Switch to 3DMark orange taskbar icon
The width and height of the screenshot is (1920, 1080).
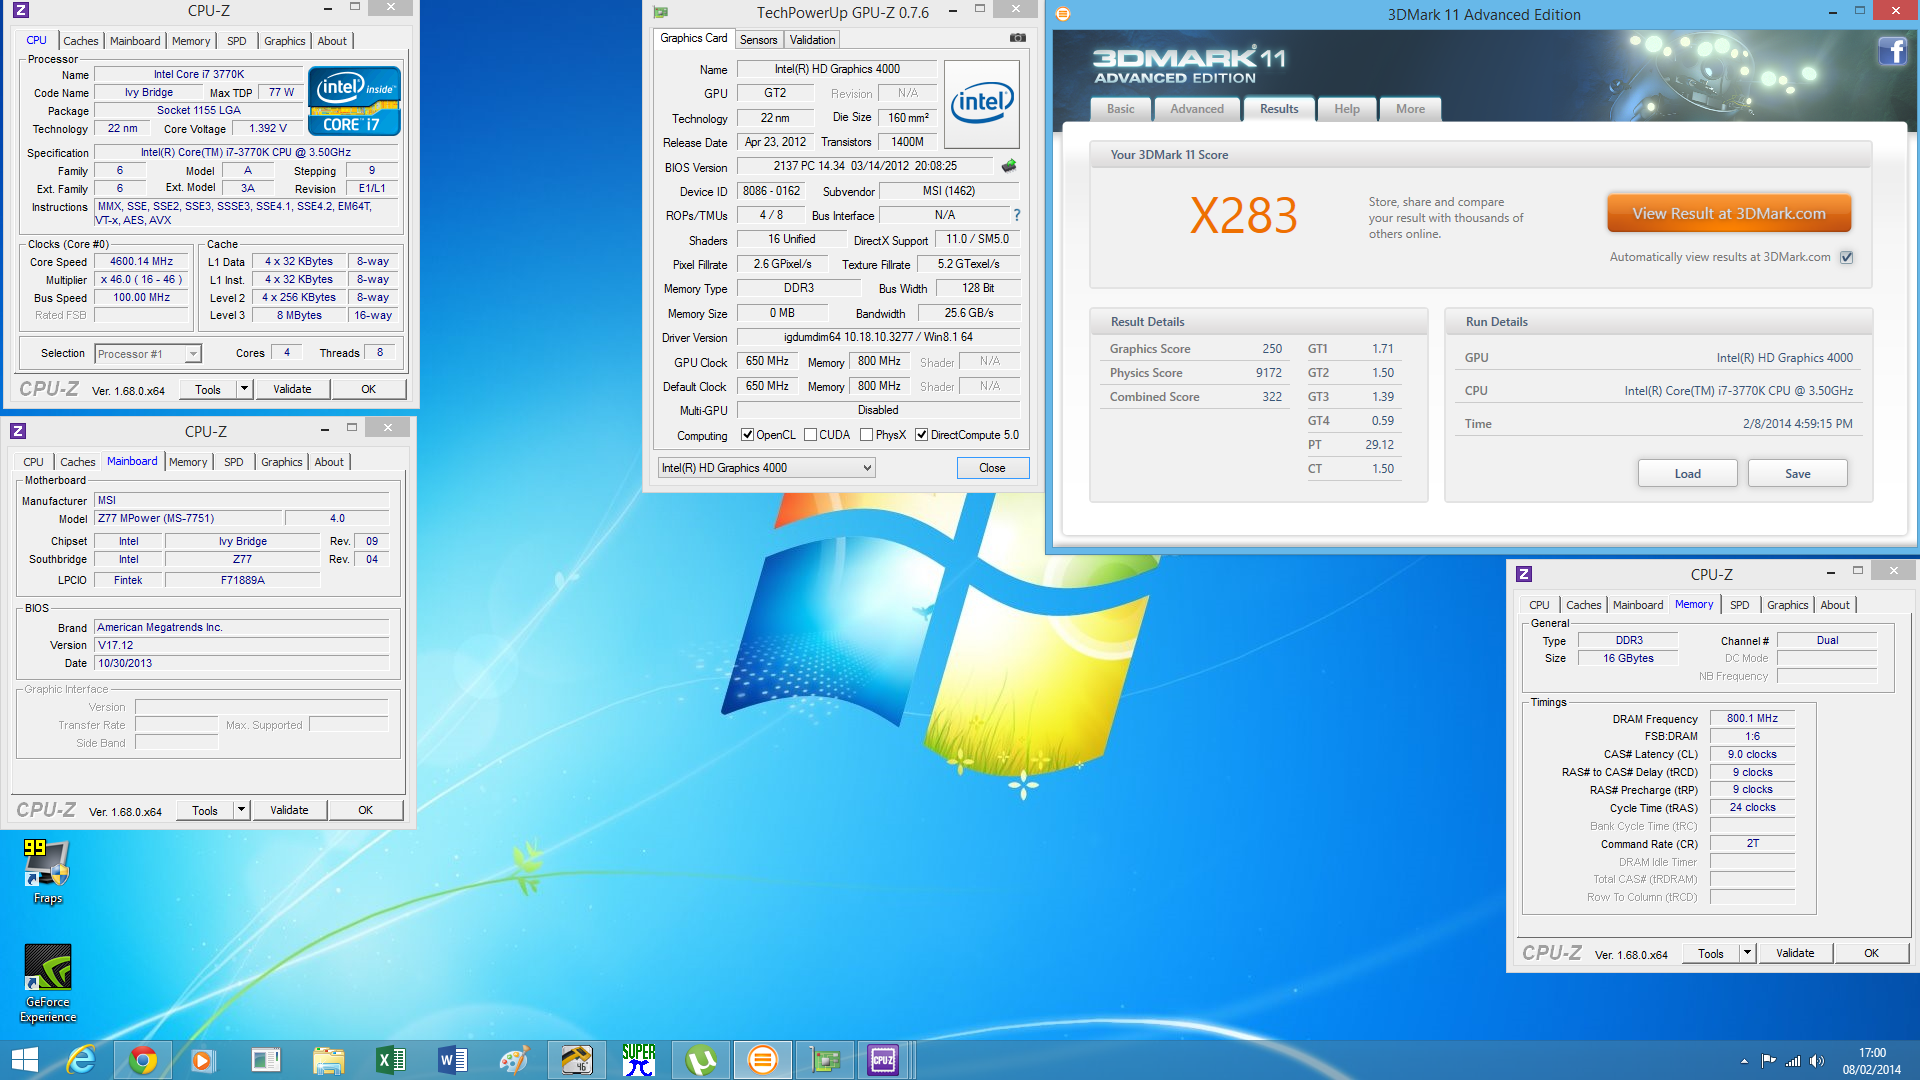762,1060
